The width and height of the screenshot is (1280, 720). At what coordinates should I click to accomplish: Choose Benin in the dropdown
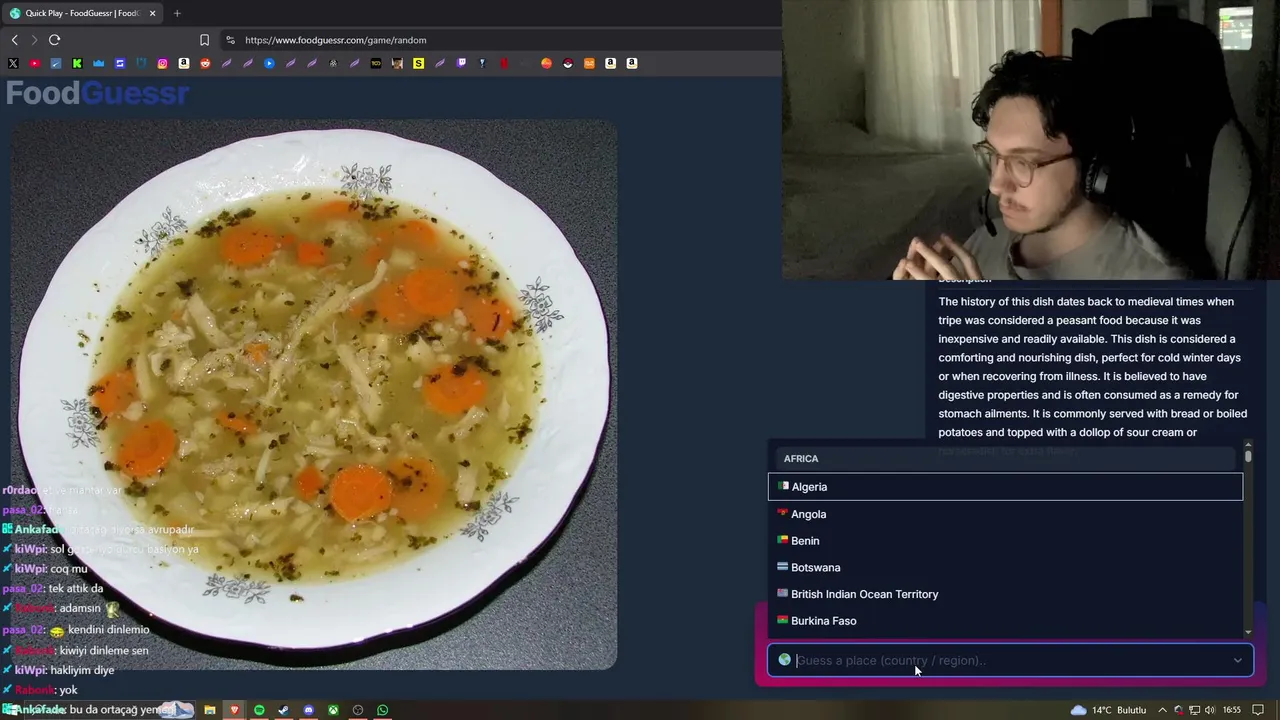[1005, 541]
